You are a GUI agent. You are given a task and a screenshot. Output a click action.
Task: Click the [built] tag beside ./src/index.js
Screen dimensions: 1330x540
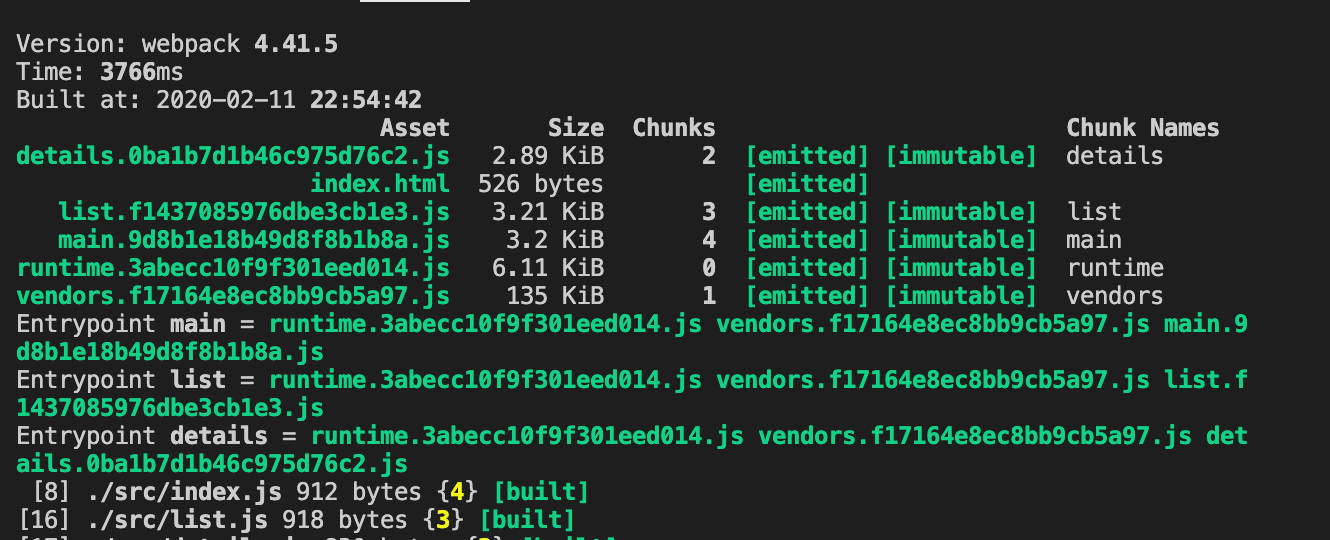pos(540,492)
